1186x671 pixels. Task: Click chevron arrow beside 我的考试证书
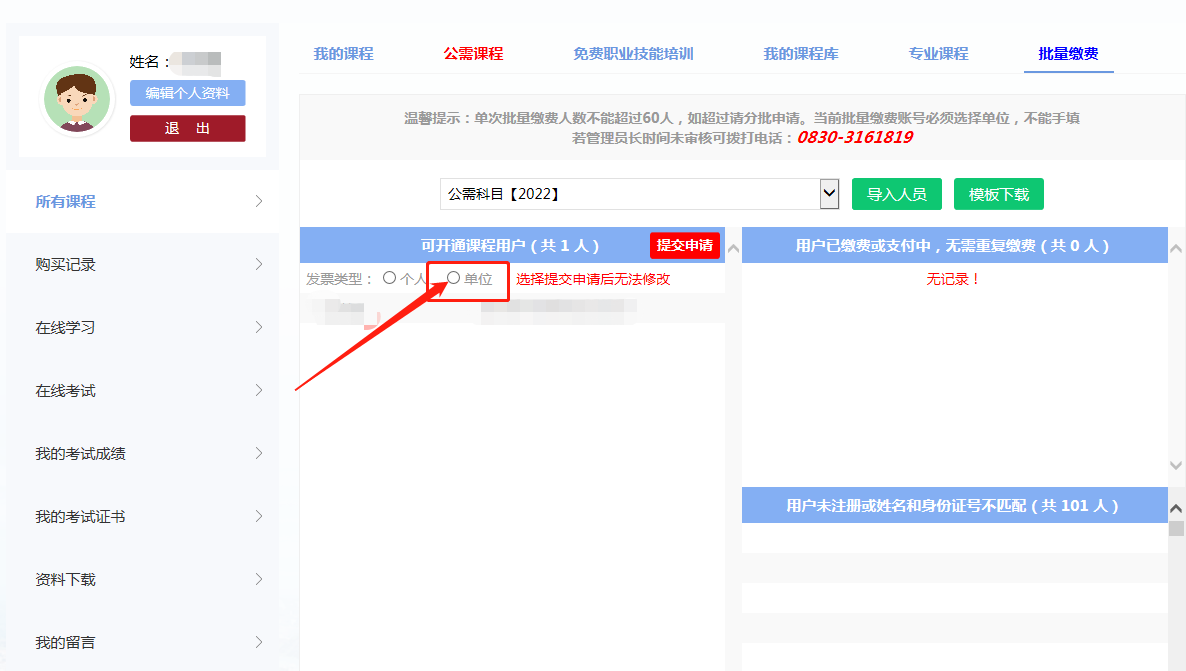[x=259, y=516]
